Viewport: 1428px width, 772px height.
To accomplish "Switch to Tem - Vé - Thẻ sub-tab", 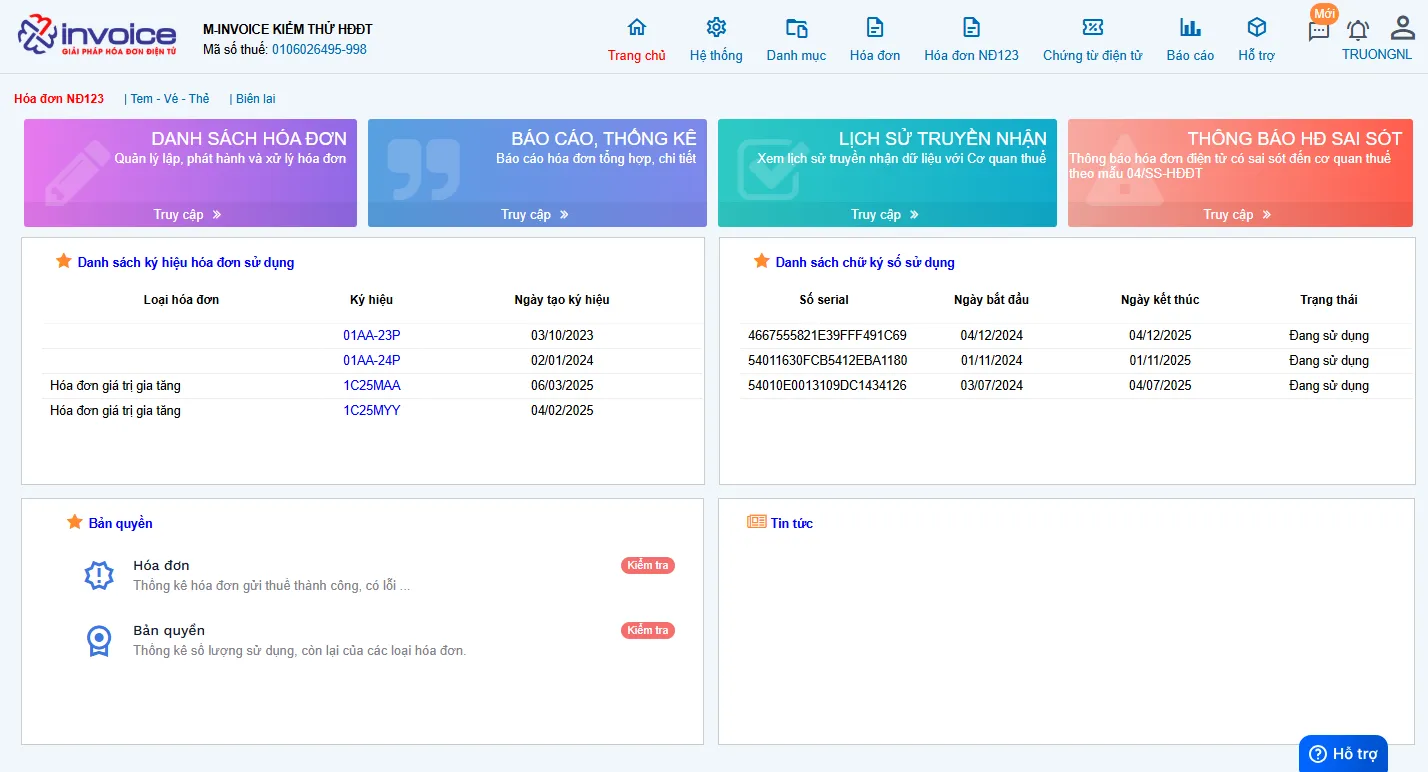I will point(170,99).
